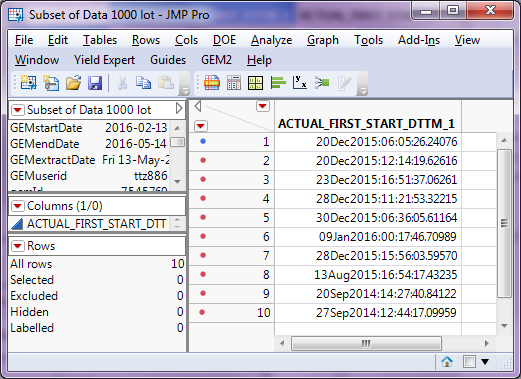Open the column header red triangle menu in the grid
The width and height of the screenshot is (521, 379).
[x=263, y=106]
